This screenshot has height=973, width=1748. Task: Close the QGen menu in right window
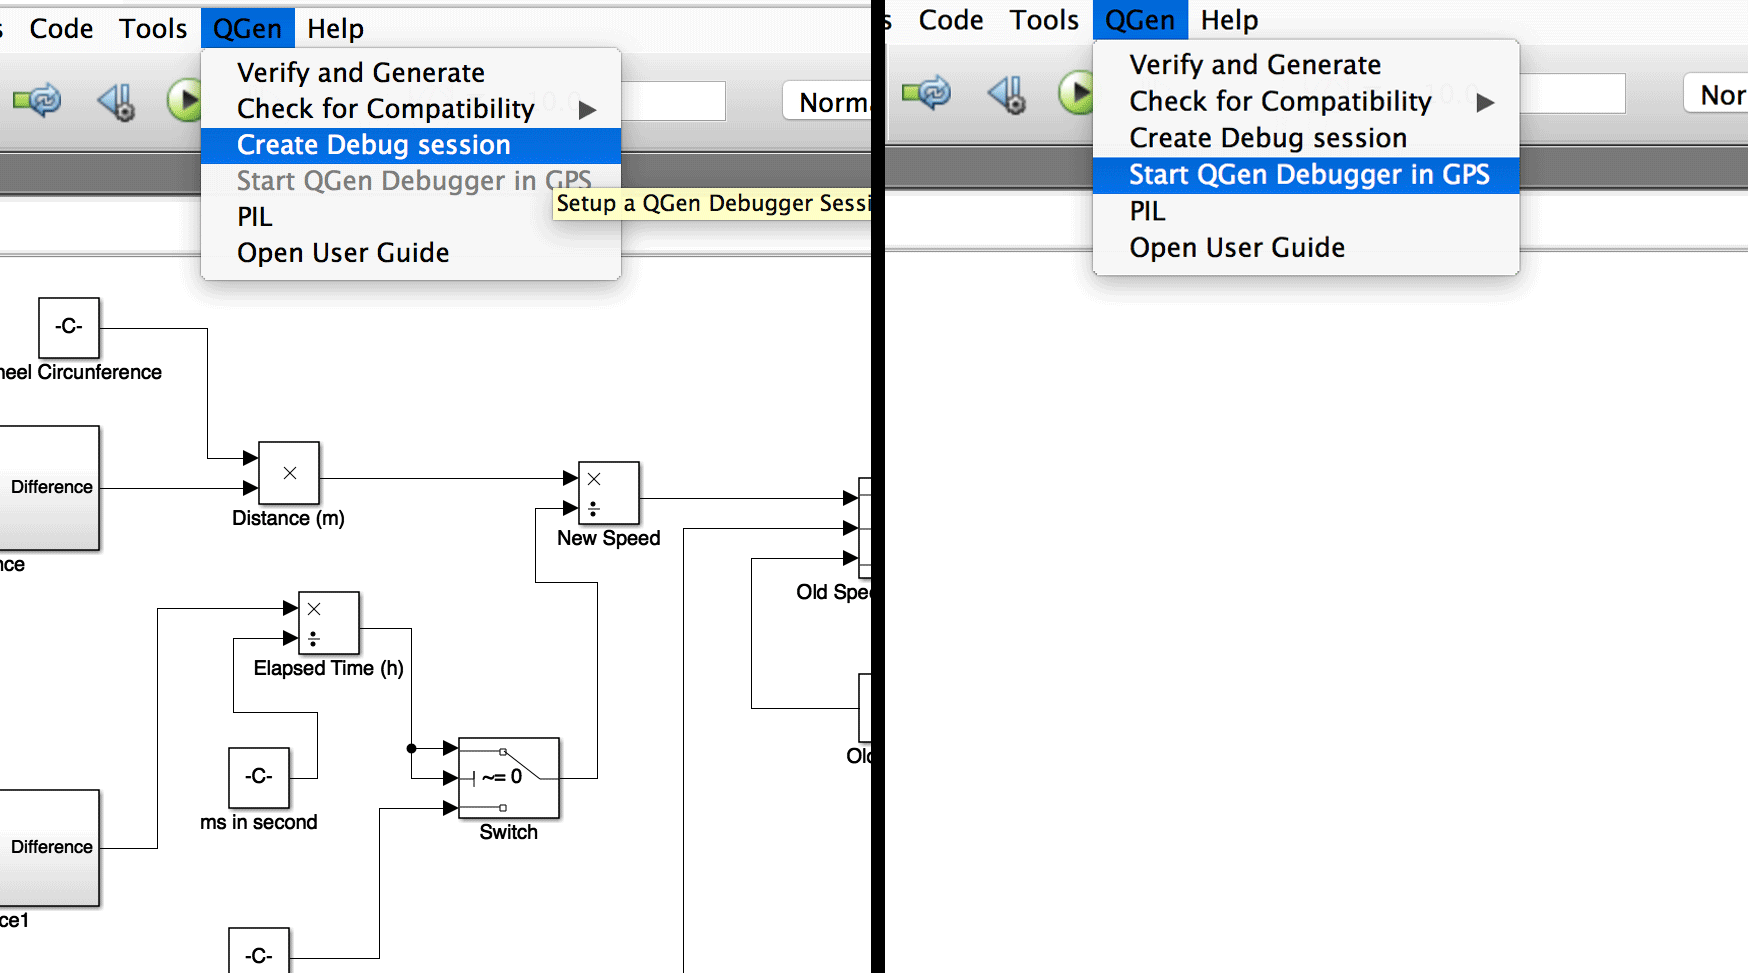point(1140,20)
